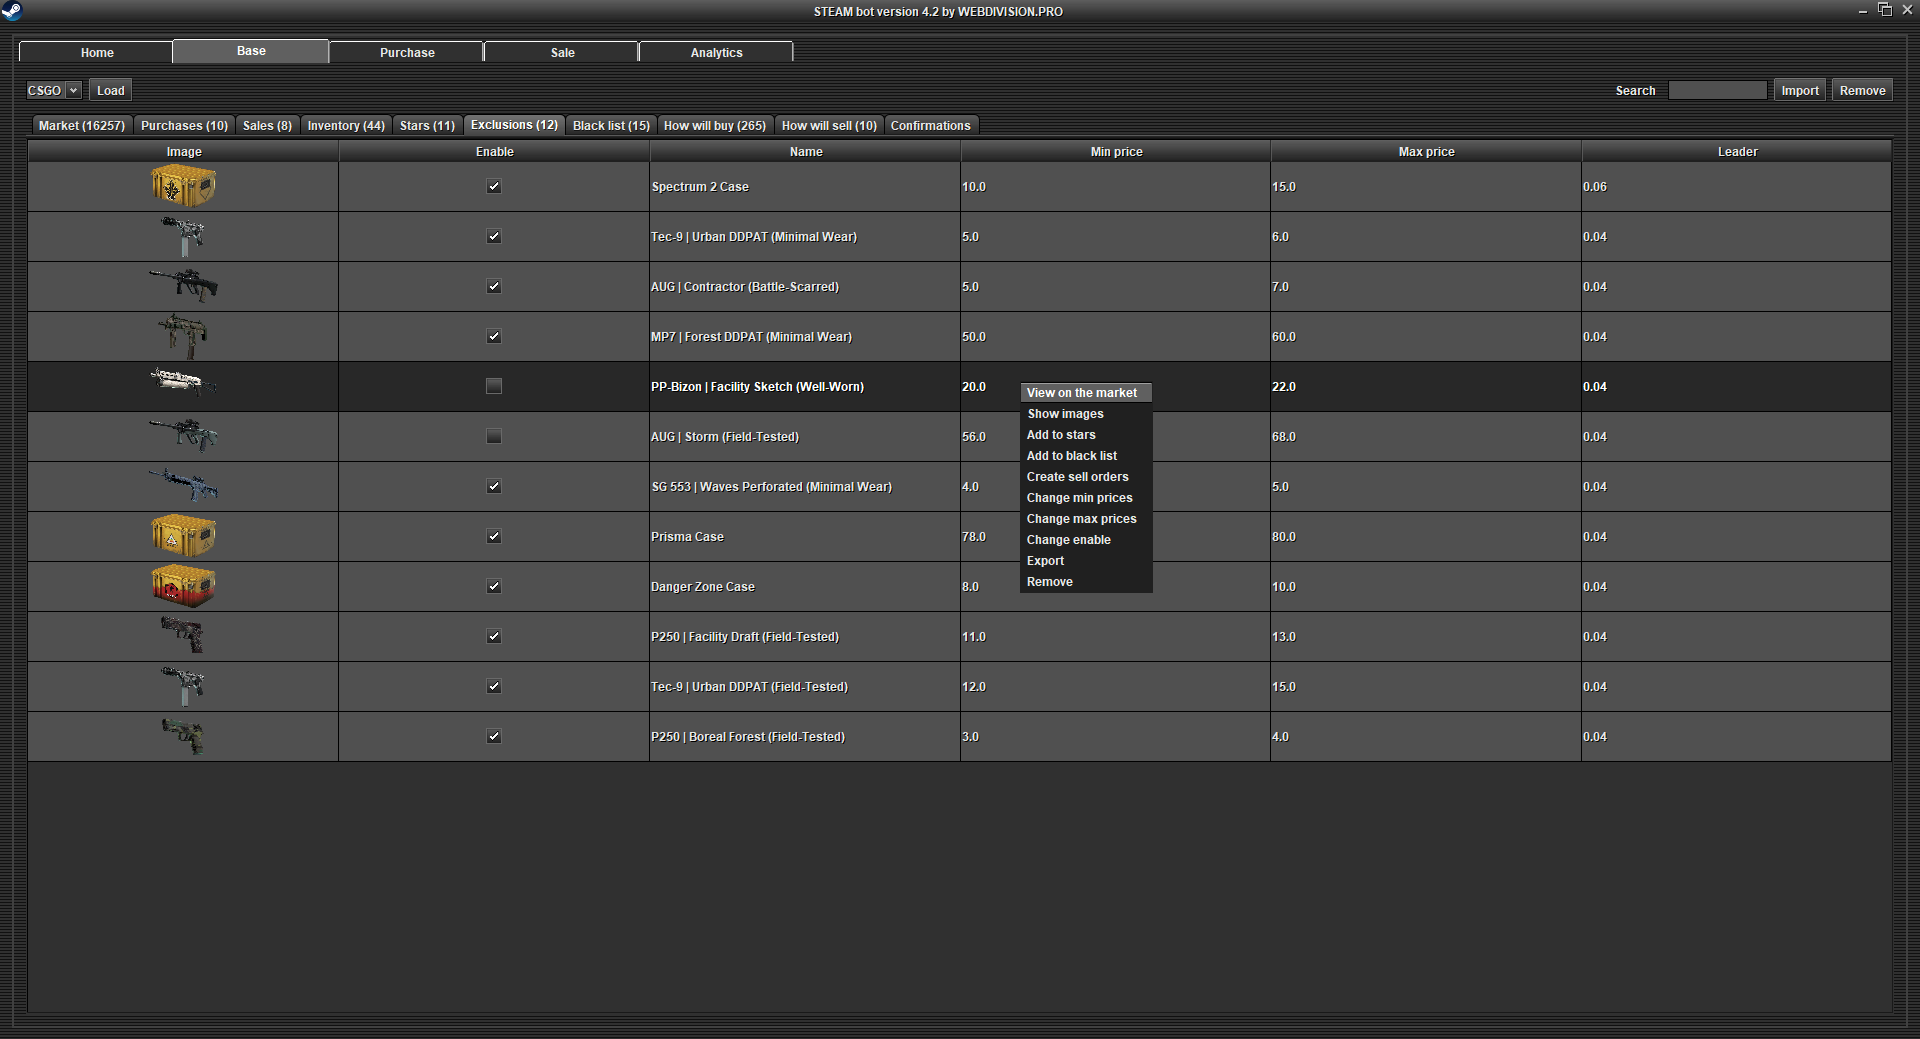Screen dimensions: 1920x1039
Task: Select 'Change min prices' in context menu
Action: tap(1079, 498)
